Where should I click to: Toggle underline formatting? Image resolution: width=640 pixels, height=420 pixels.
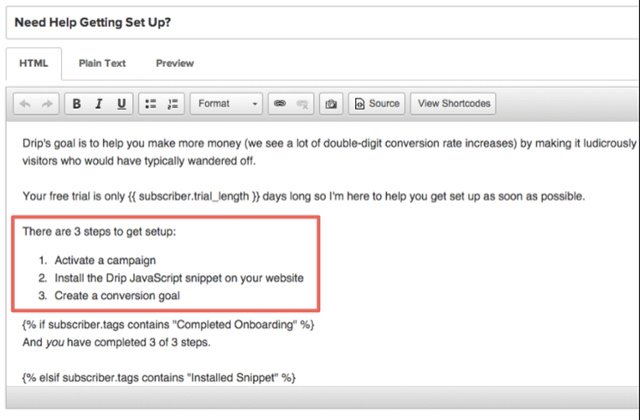[x=121, y=104]
